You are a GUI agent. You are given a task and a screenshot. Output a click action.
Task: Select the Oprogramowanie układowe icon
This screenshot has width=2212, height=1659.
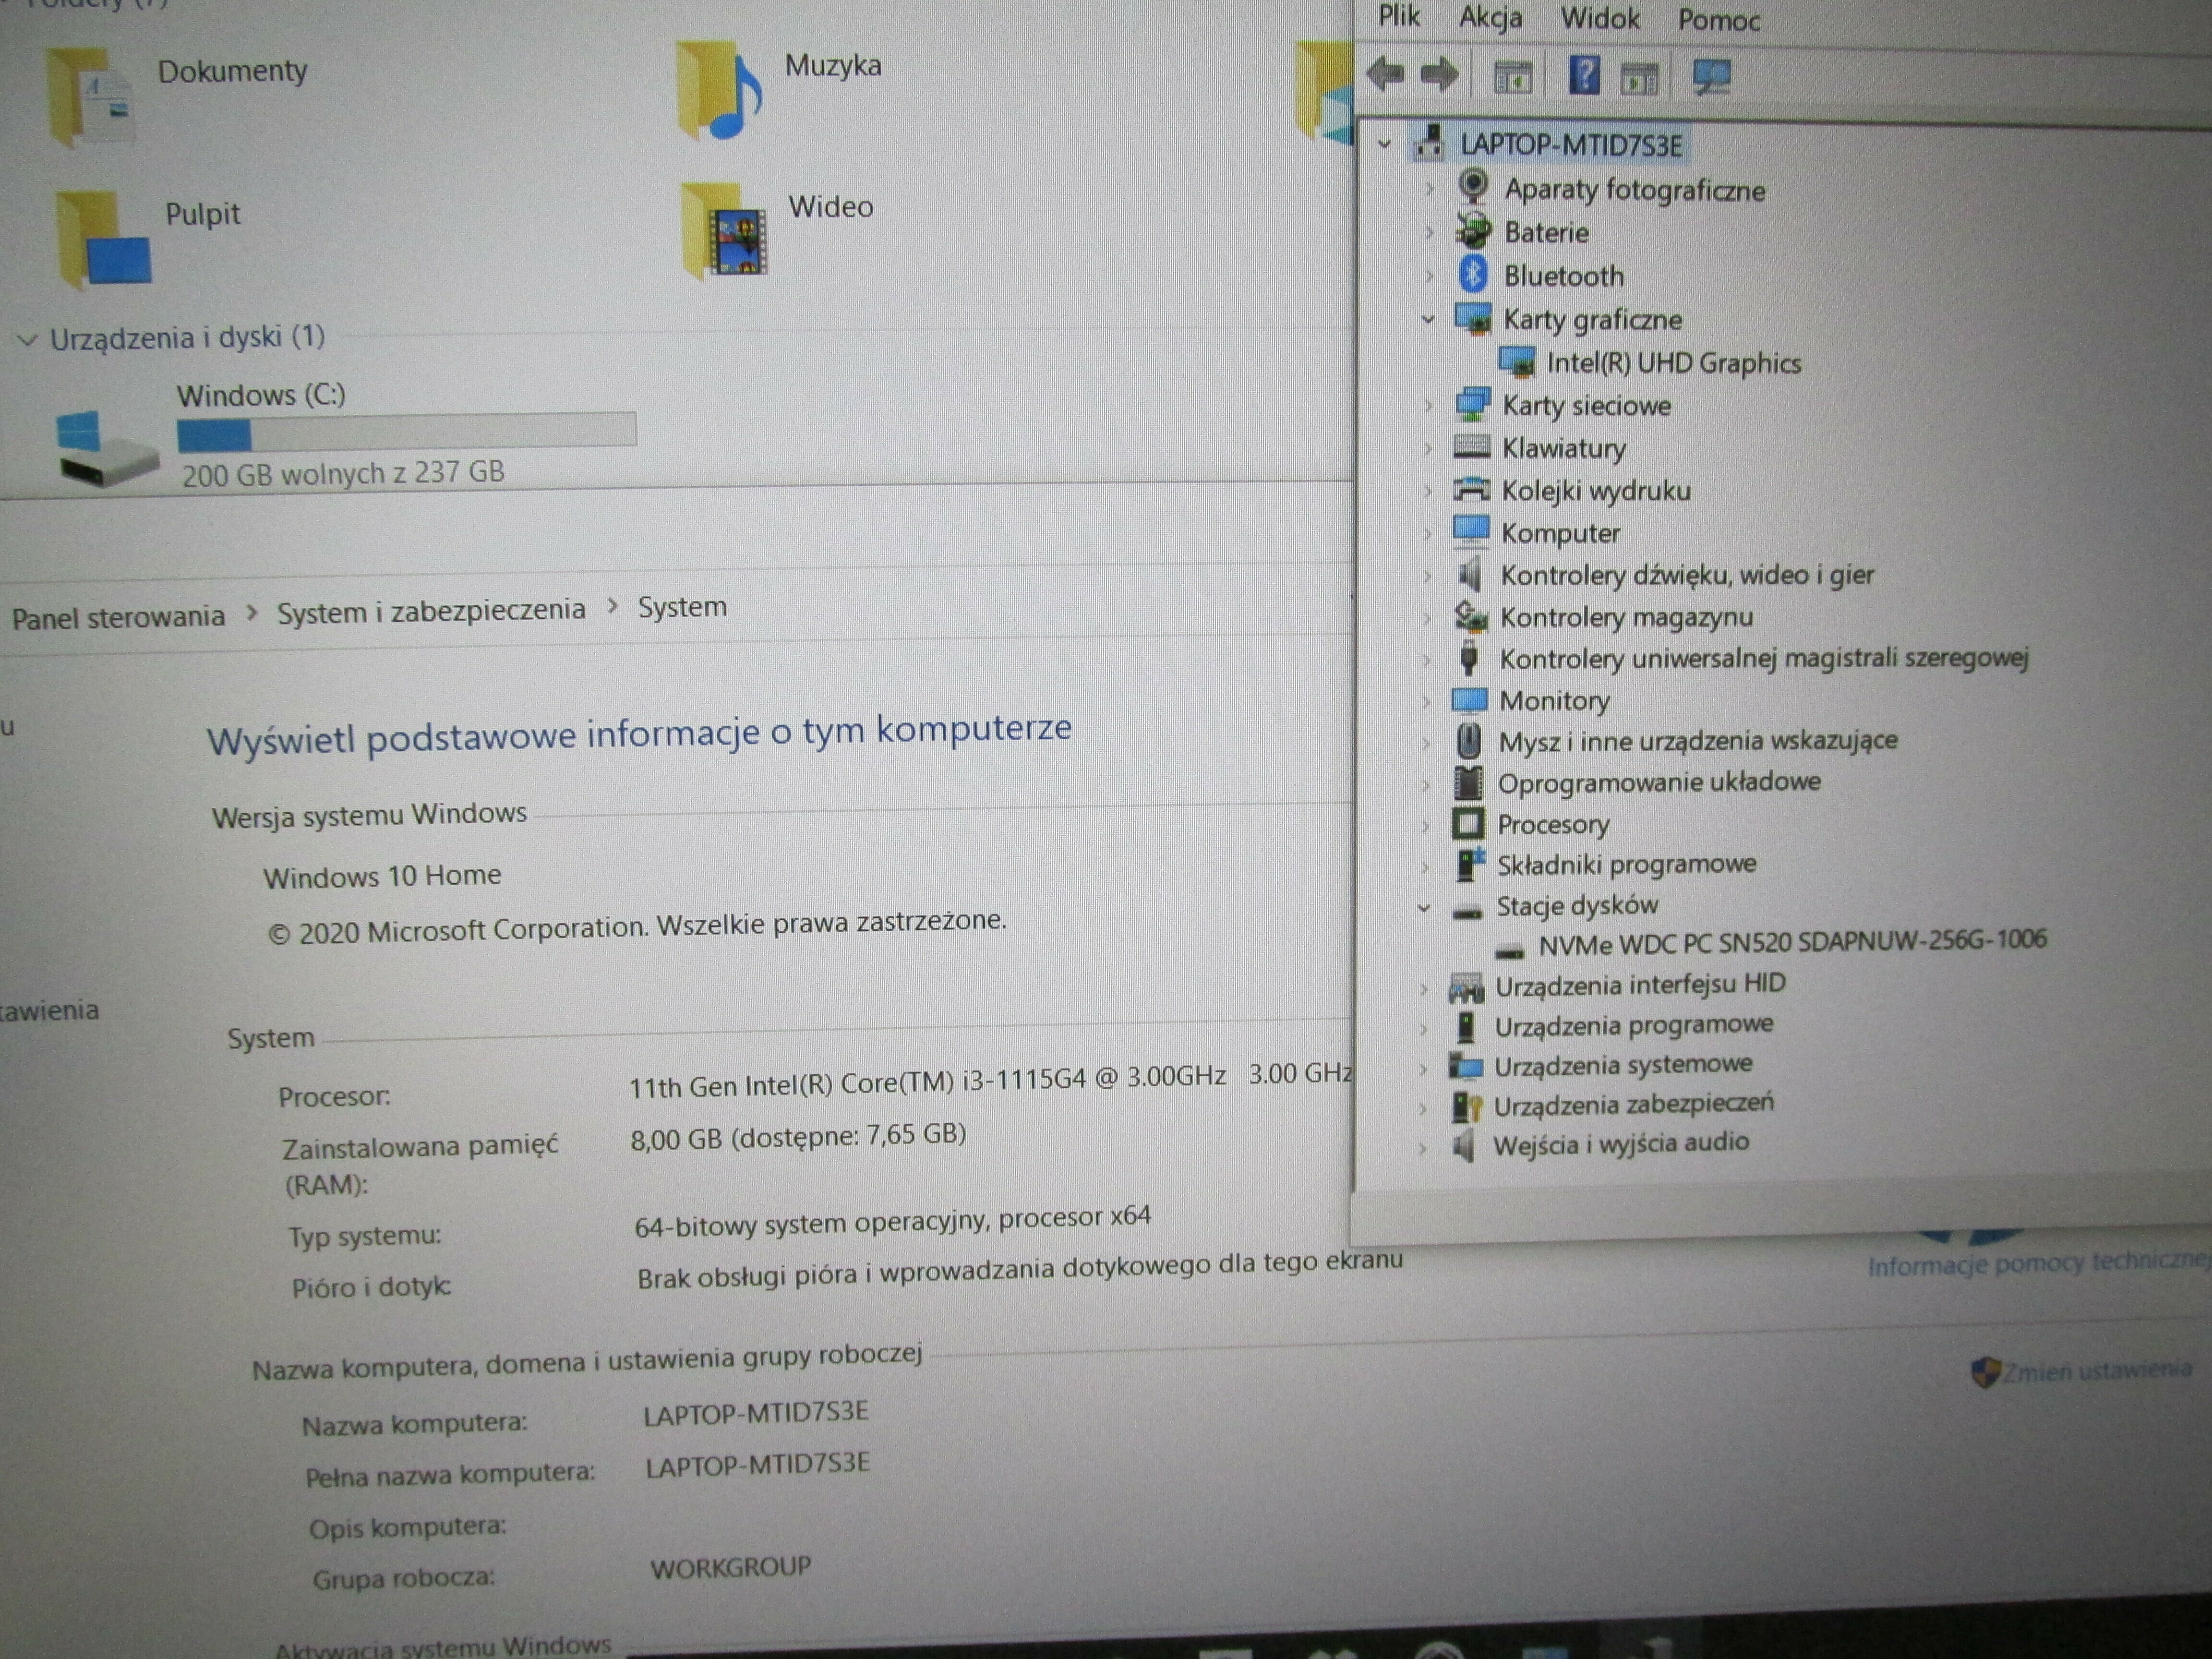1467,783
